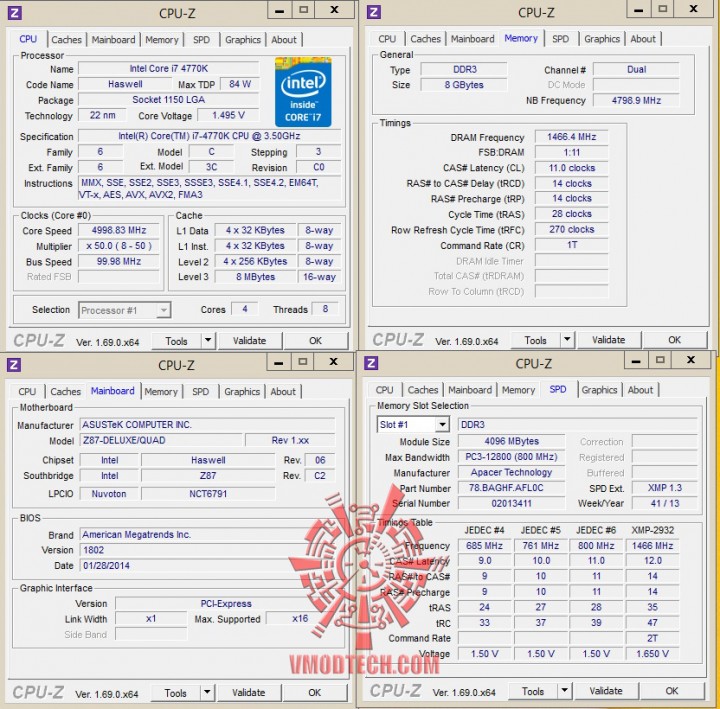Click the PC3-12800 (800 MHz) bandwidth value
Image resolution: width=720 pixels, height=709 pixels.
(511, 457)
